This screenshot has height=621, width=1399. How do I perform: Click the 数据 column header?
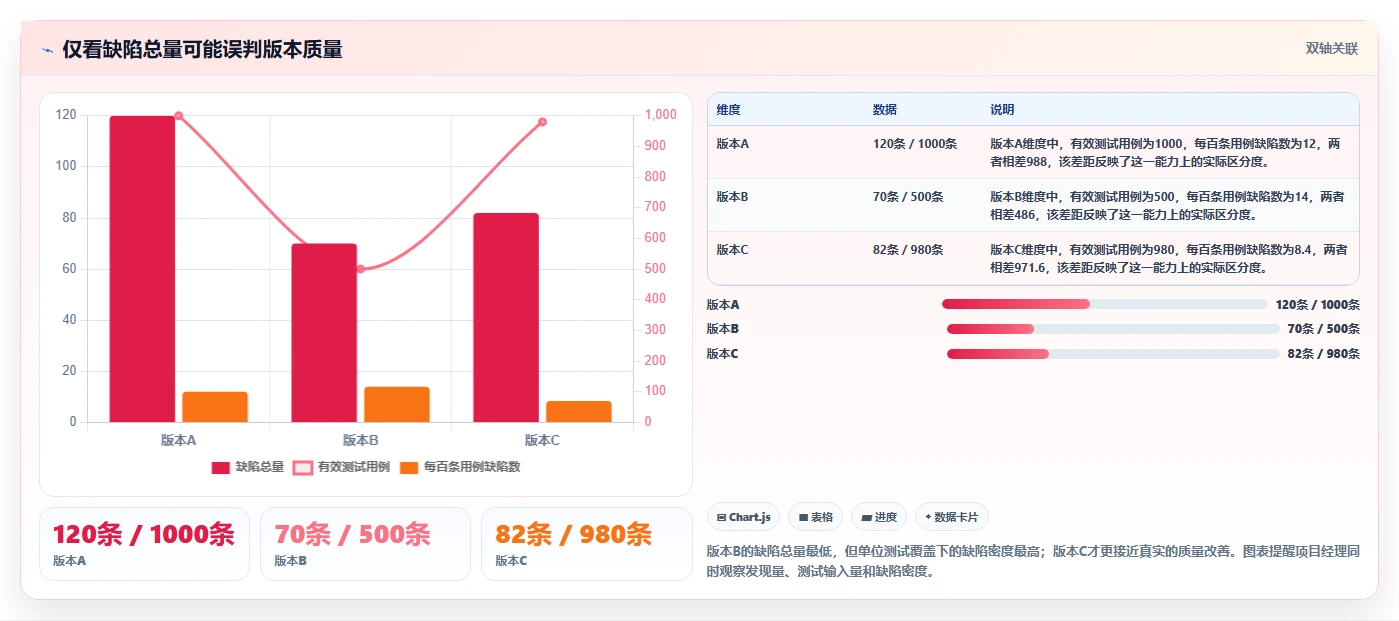point(885,110)
